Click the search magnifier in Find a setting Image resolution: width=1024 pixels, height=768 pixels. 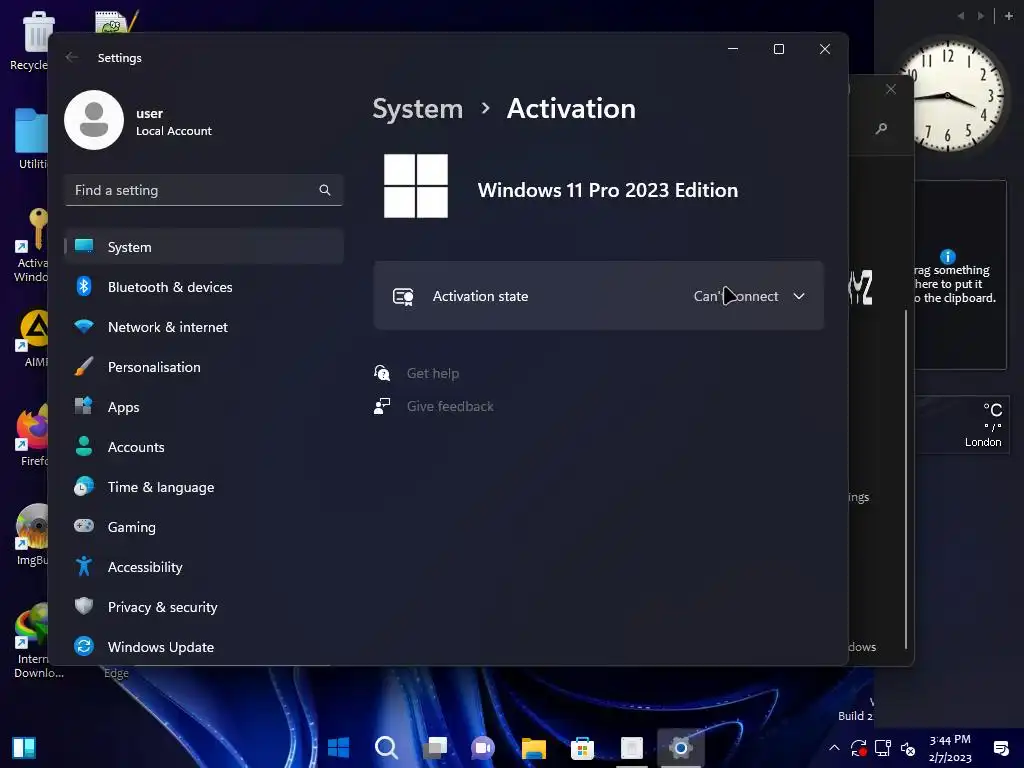click(x=325, y=190)
